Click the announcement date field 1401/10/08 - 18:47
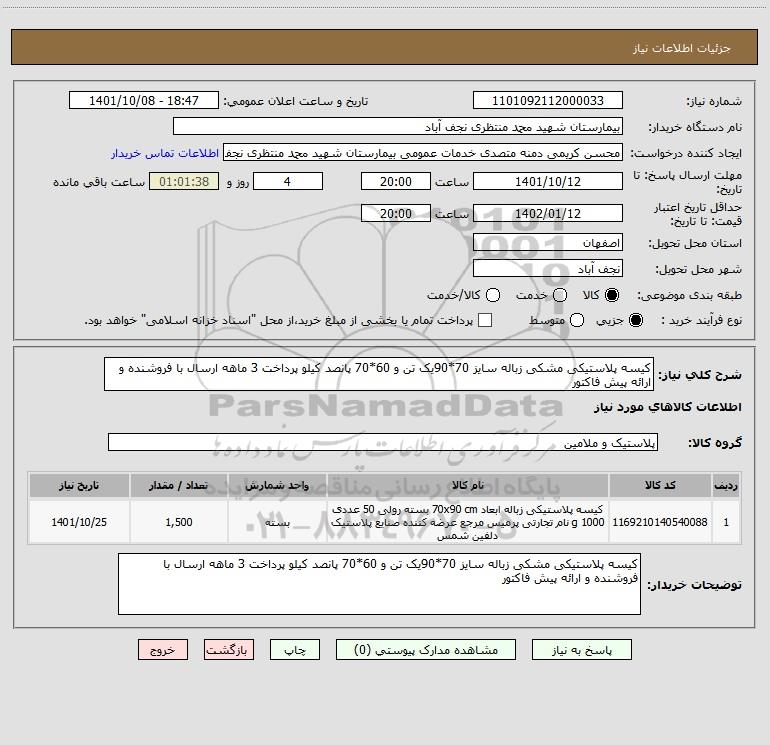This screenshot has width=770, height=745. pos(144,101)
